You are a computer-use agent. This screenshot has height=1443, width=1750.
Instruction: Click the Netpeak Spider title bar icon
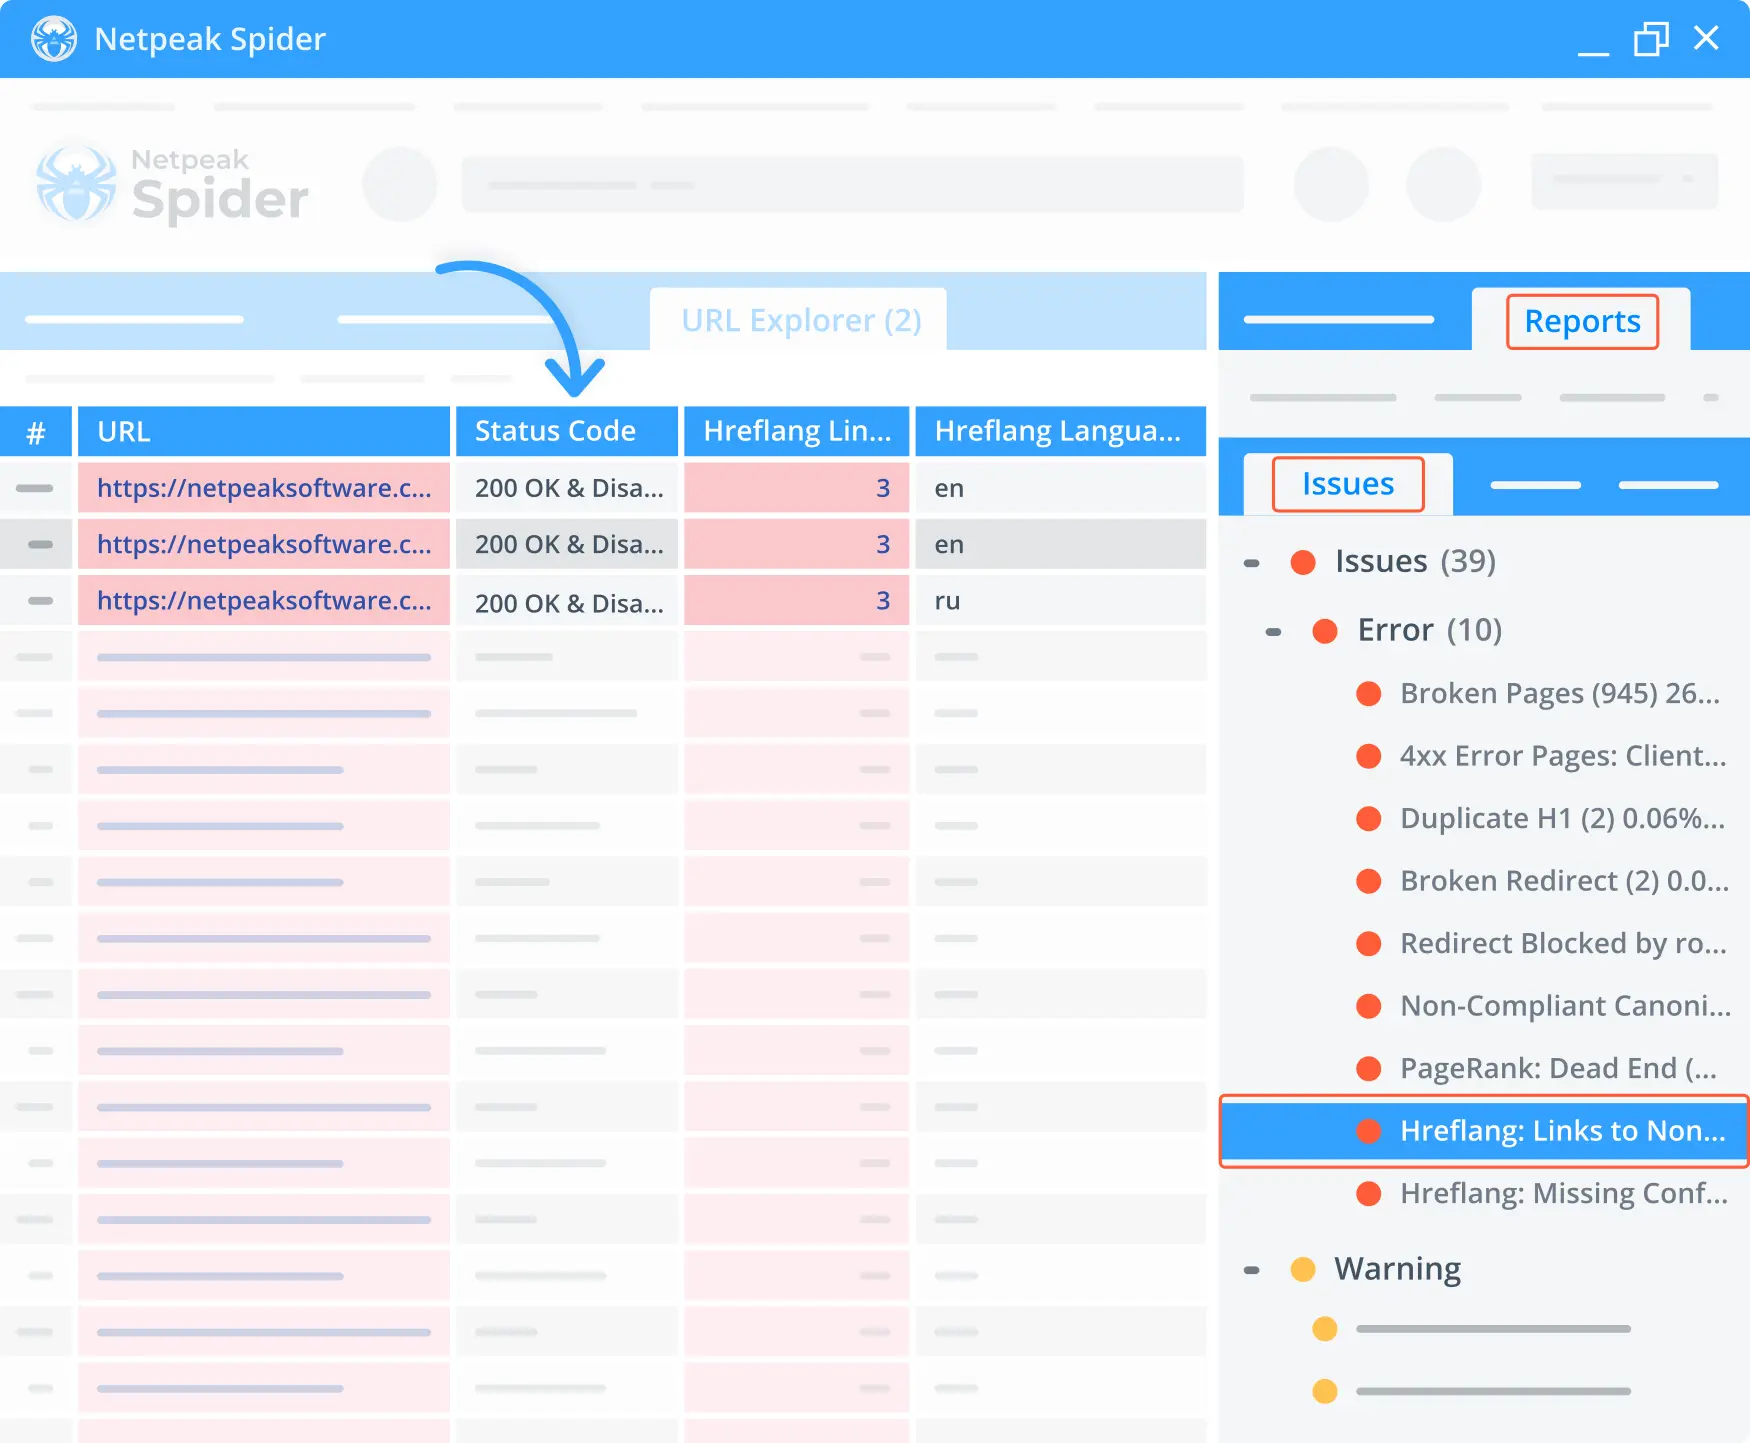pyautogui.click(x=54, y=39)
